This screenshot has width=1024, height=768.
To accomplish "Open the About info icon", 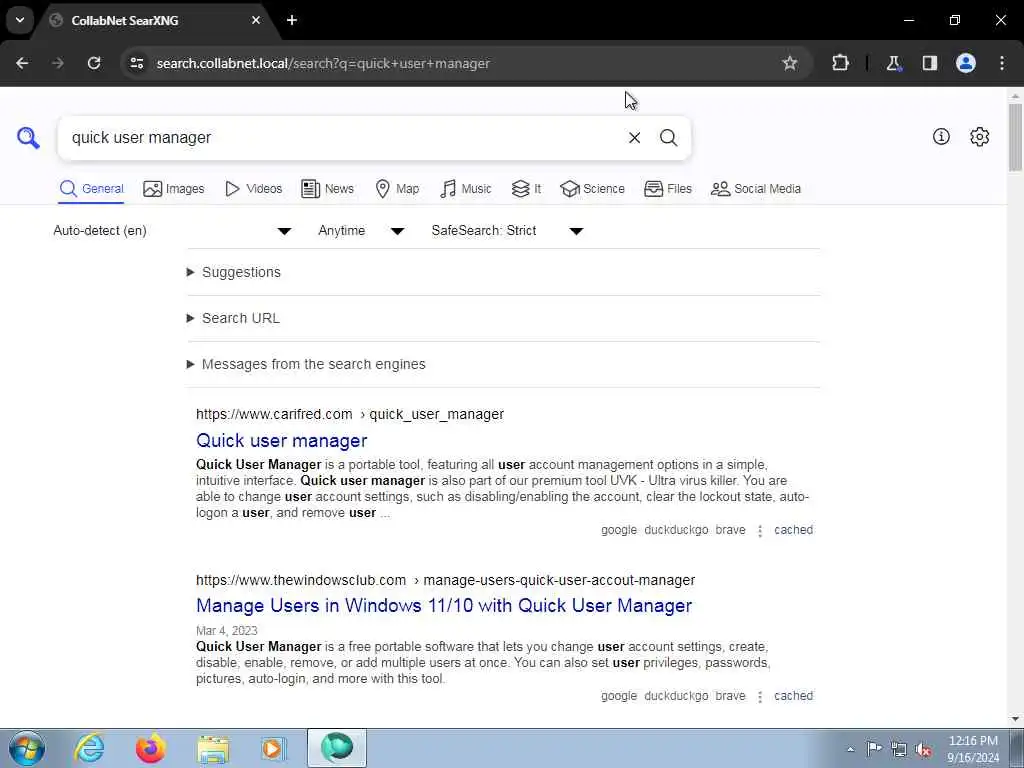I will 941,136.
